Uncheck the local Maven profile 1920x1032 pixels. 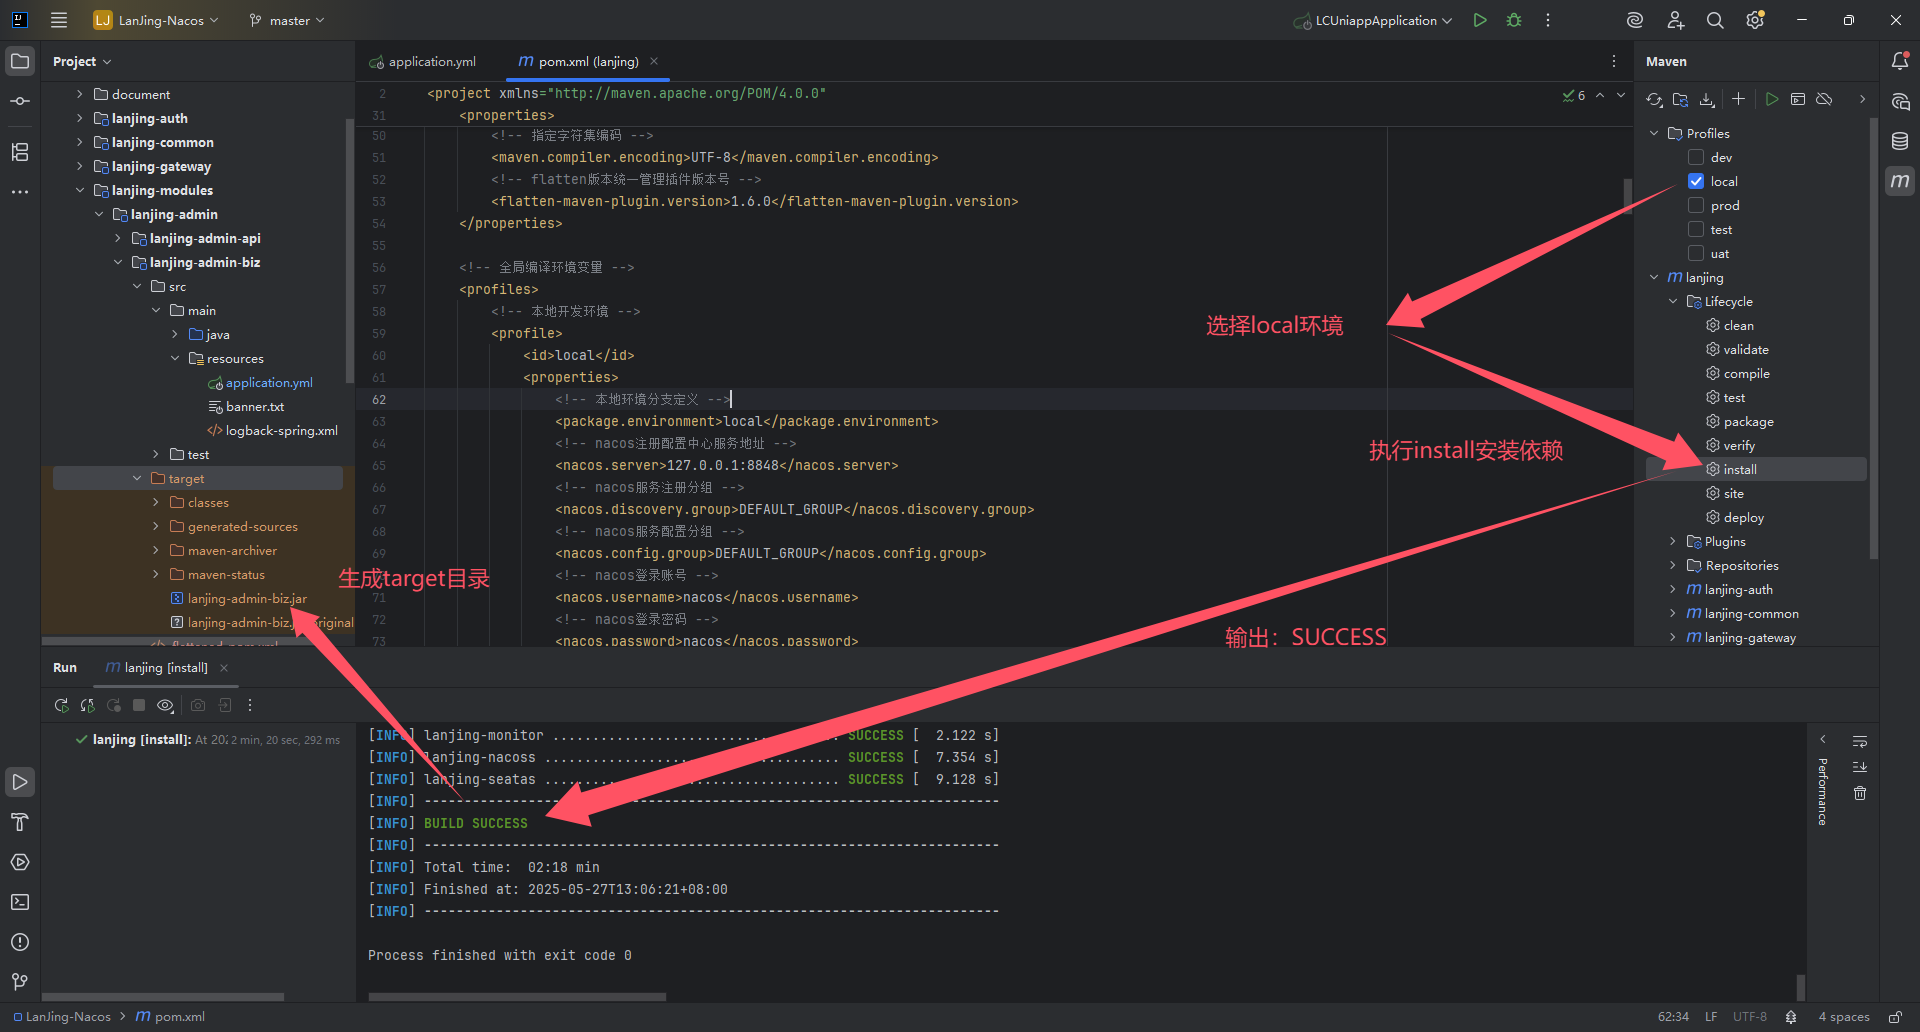click(1696, 181)
